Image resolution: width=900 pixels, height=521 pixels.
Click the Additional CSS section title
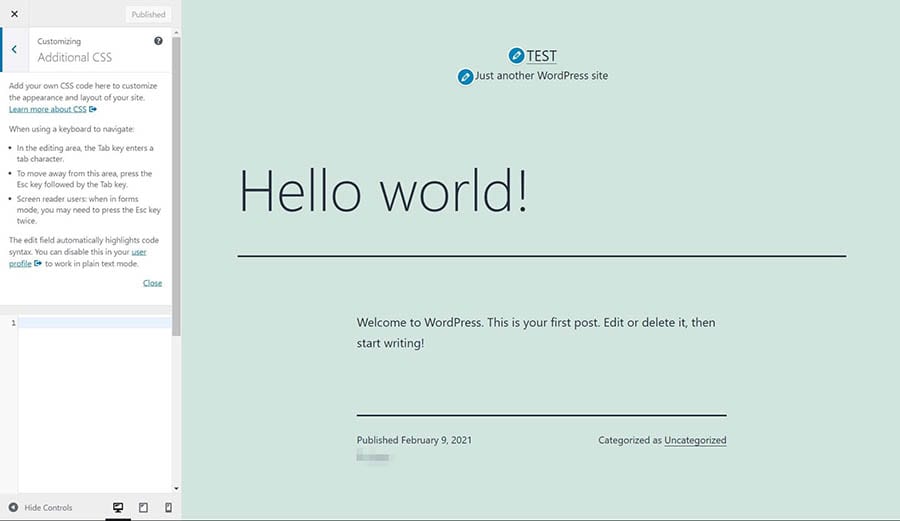pyautogui.click(x=75, y=57)
